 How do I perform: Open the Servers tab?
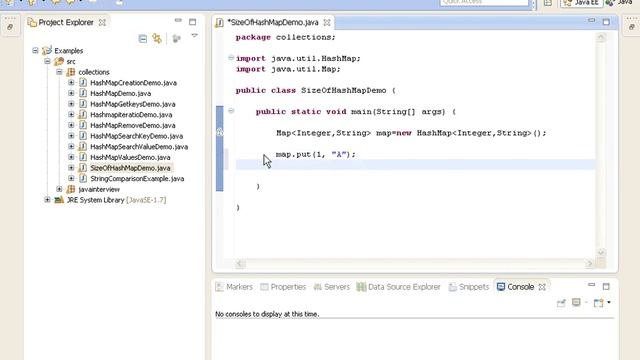pos(331,287)
